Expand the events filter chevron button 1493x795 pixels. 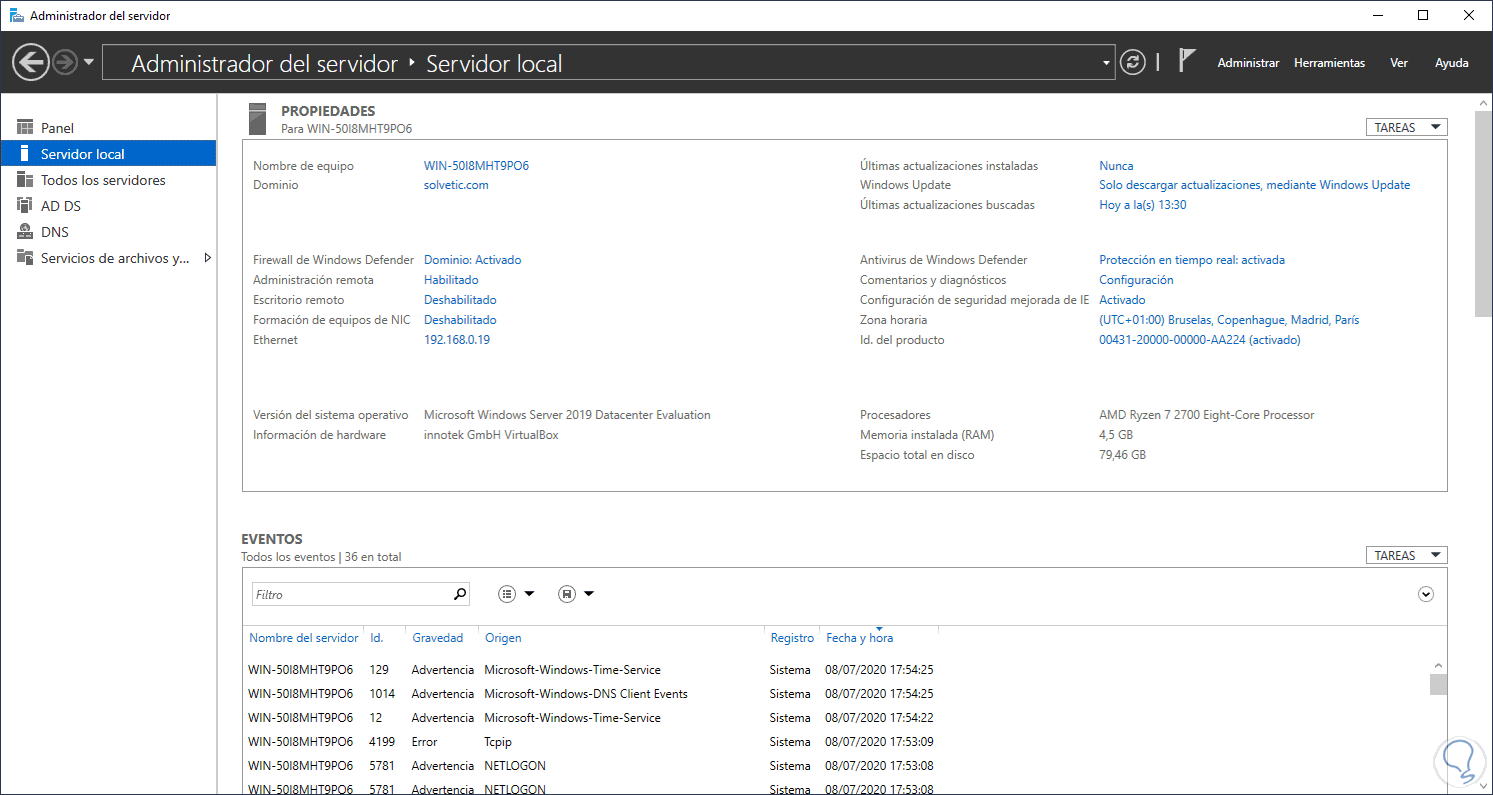1426,594
